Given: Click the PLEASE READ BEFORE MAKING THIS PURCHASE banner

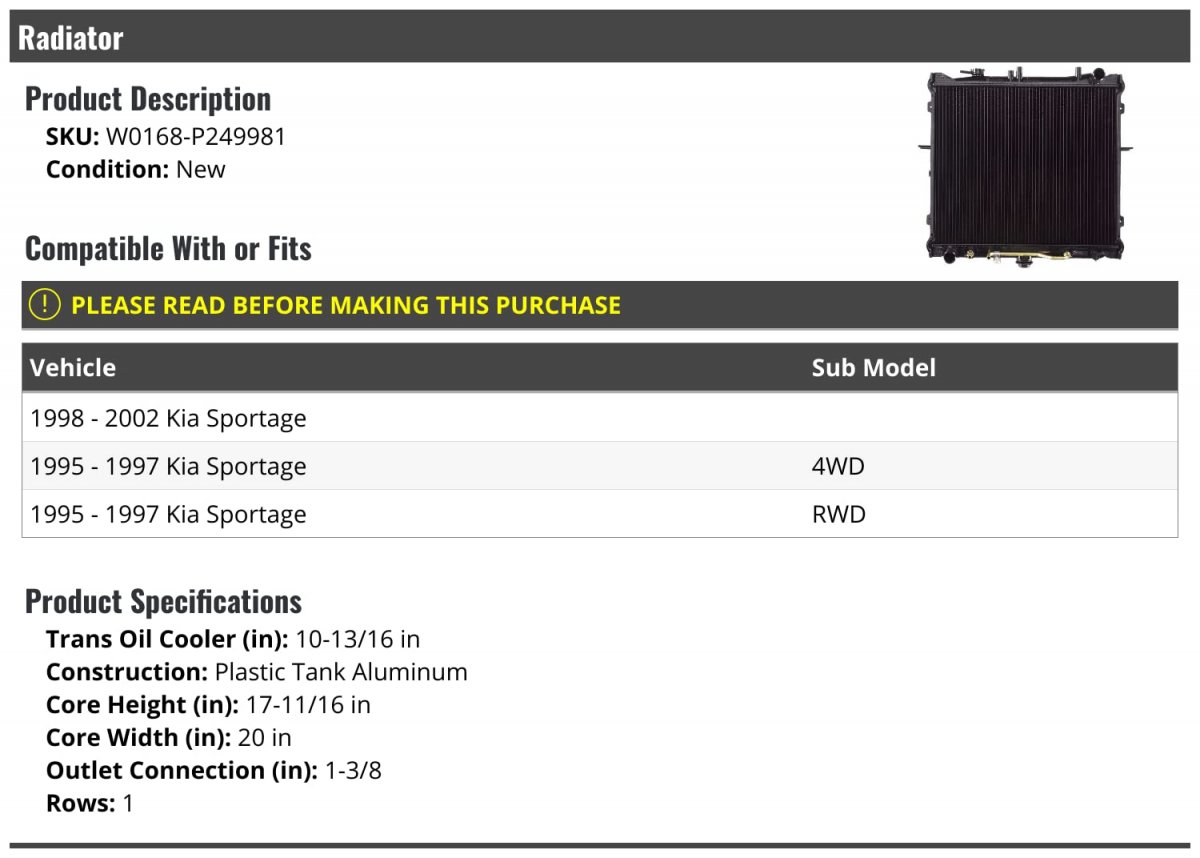Looking at the screenshot, I should tap(346, 305).
